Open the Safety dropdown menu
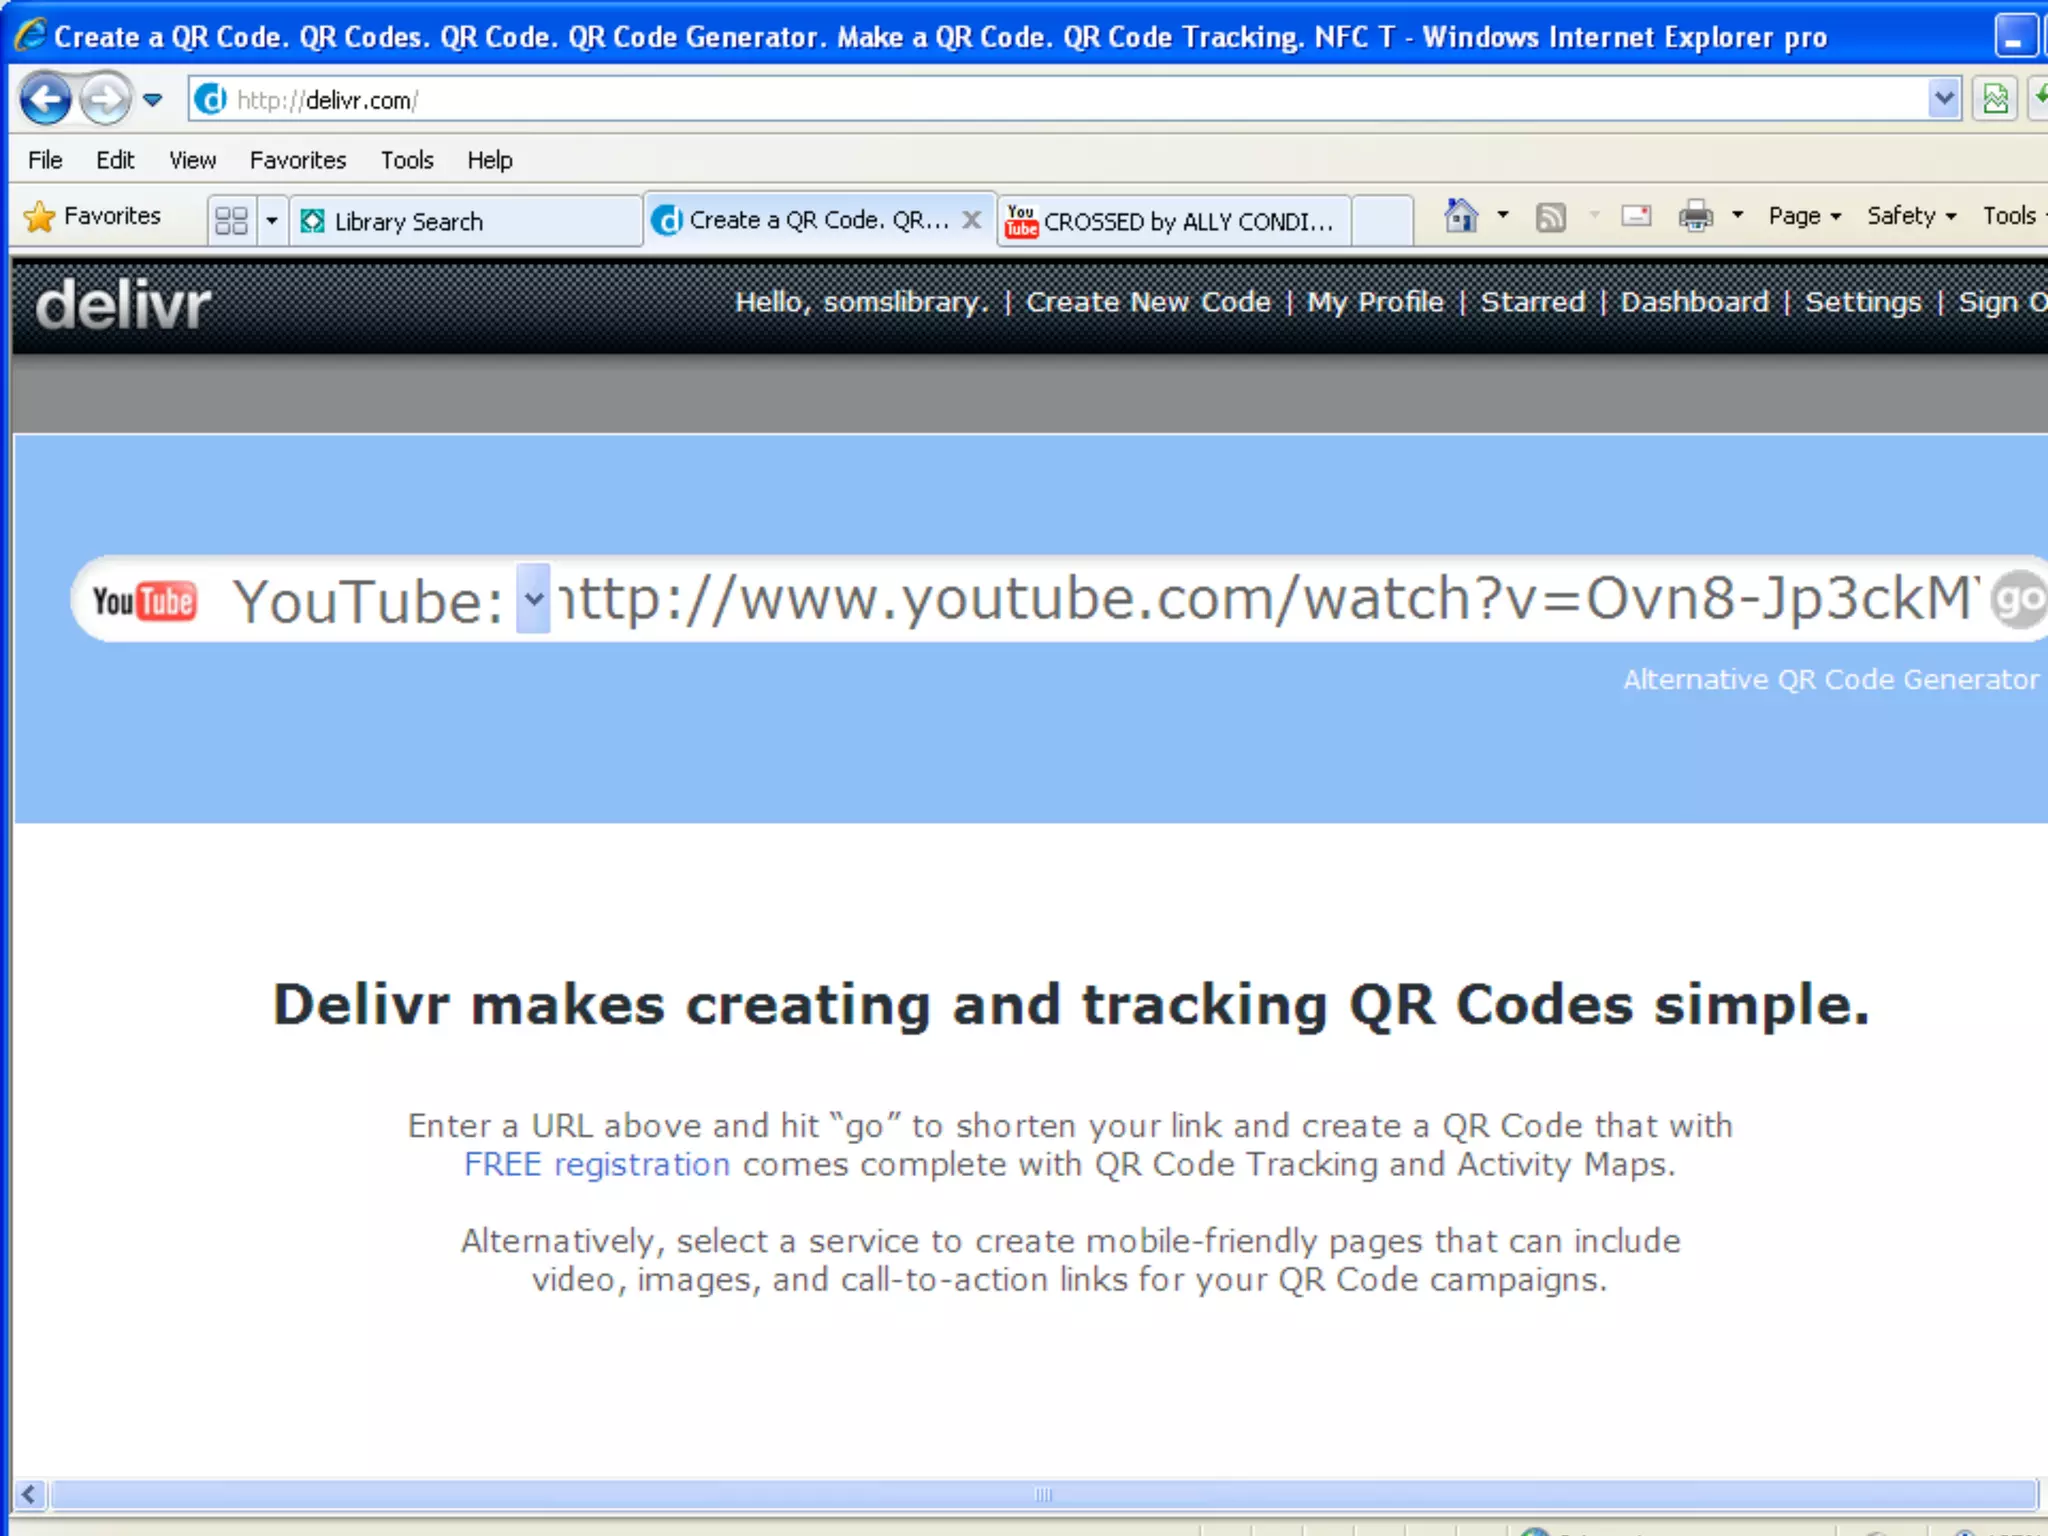 click(x=1911, y=216)
